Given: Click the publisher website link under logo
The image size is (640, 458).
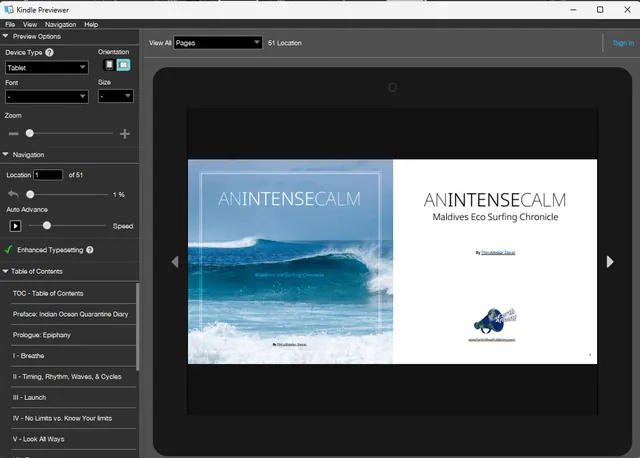Looking at the screenshot, I should coord(492,340).
